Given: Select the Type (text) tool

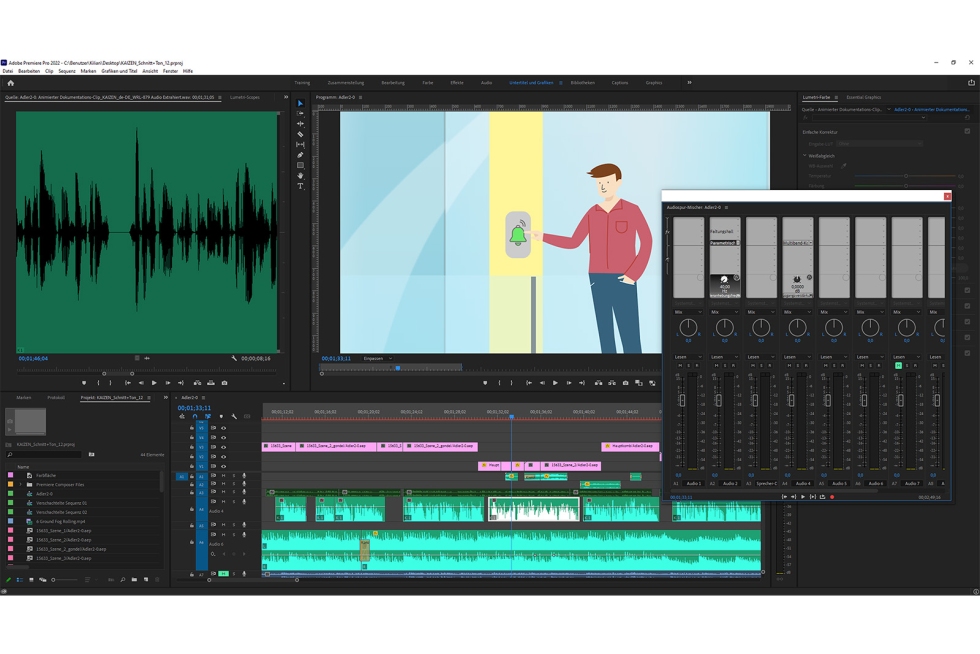Looking at the screenshot, I should (x=300, y=186).
